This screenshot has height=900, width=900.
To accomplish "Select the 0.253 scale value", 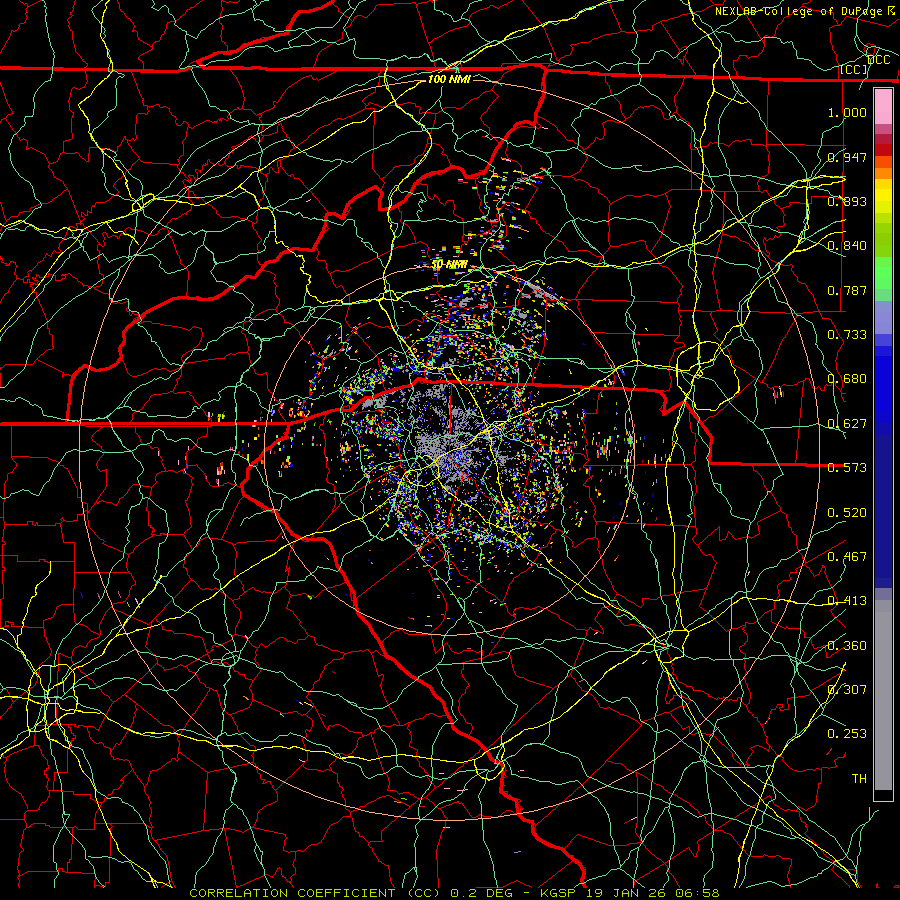I will pos(847,734).
